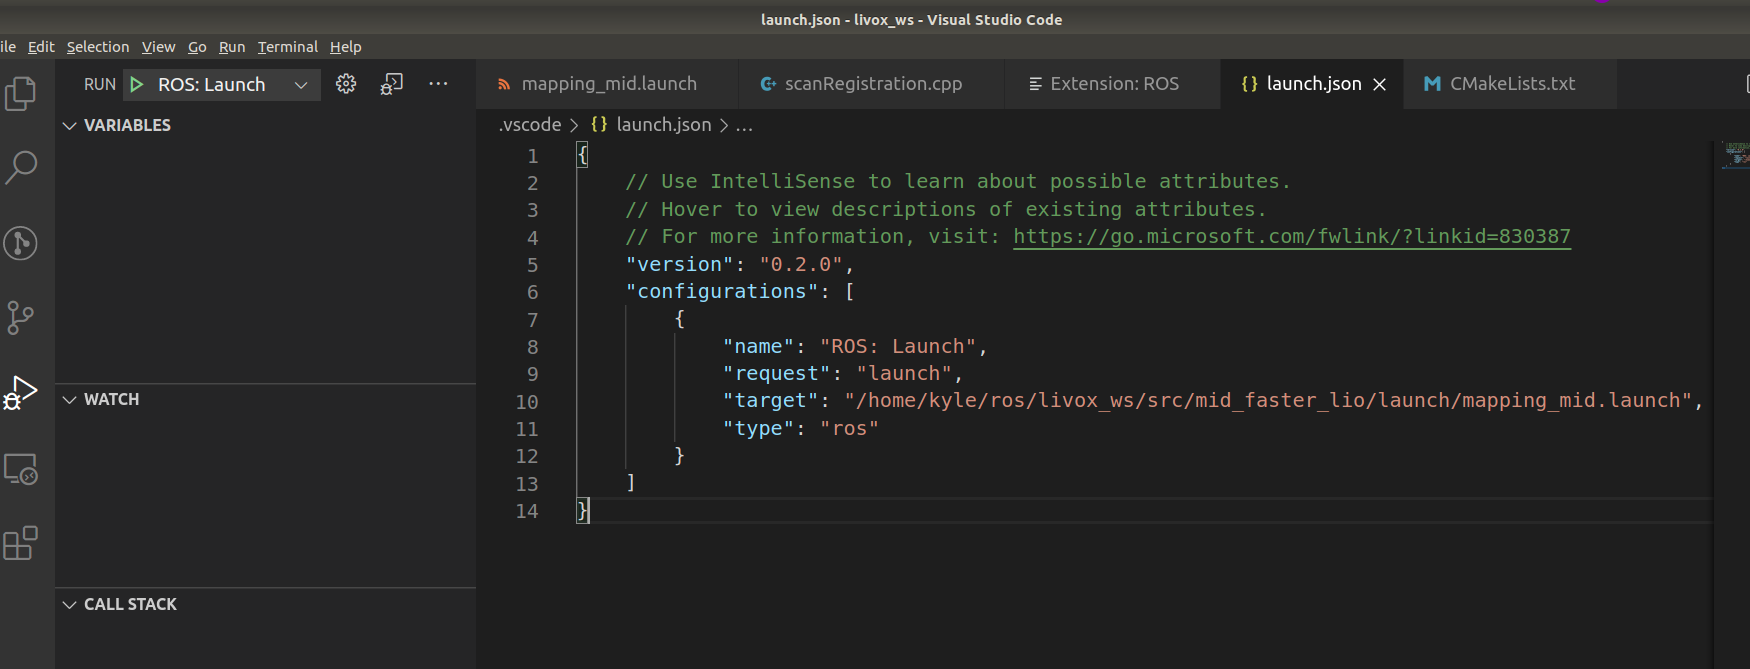The height and width of the screenshot is (669, 1750).
Task: Click the "ros" type value
Action: pyautogui.click(x=849, y=429)
